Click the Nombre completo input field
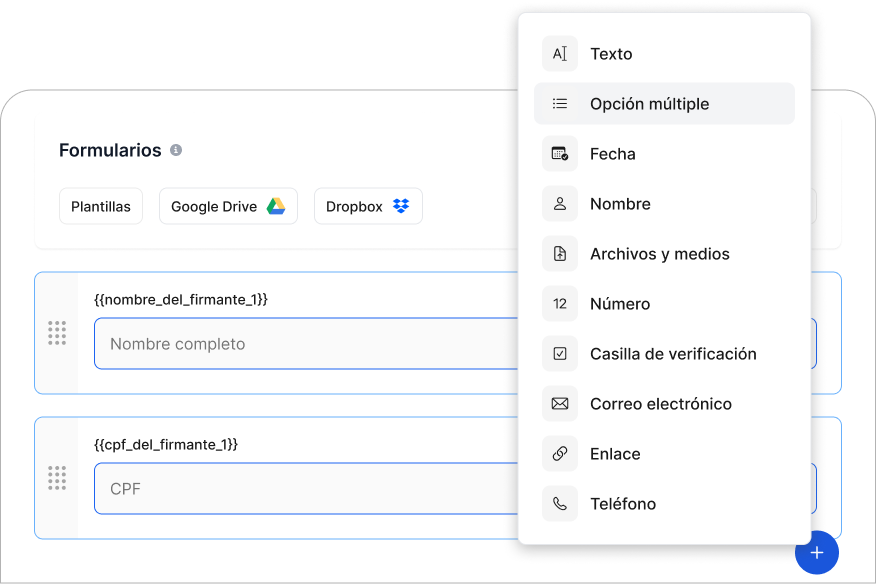Viewport: 876px width, 584px height. coord(300,343)
